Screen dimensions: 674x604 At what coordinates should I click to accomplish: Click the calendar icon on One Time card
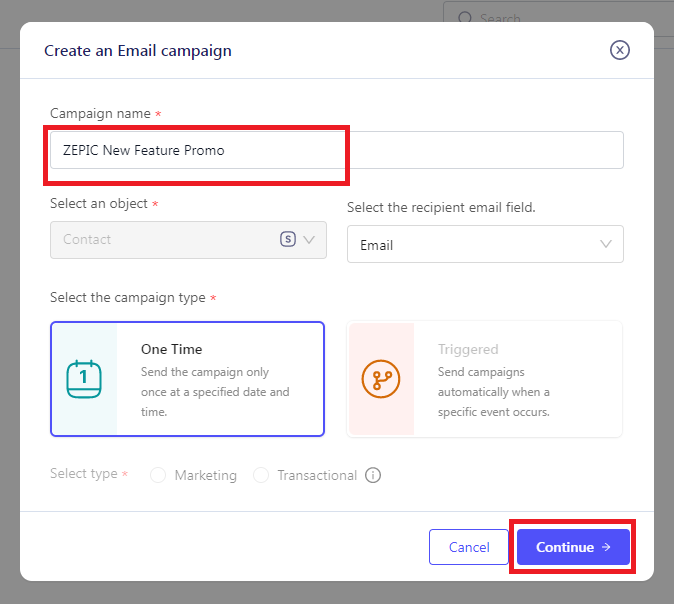point(84,379)
